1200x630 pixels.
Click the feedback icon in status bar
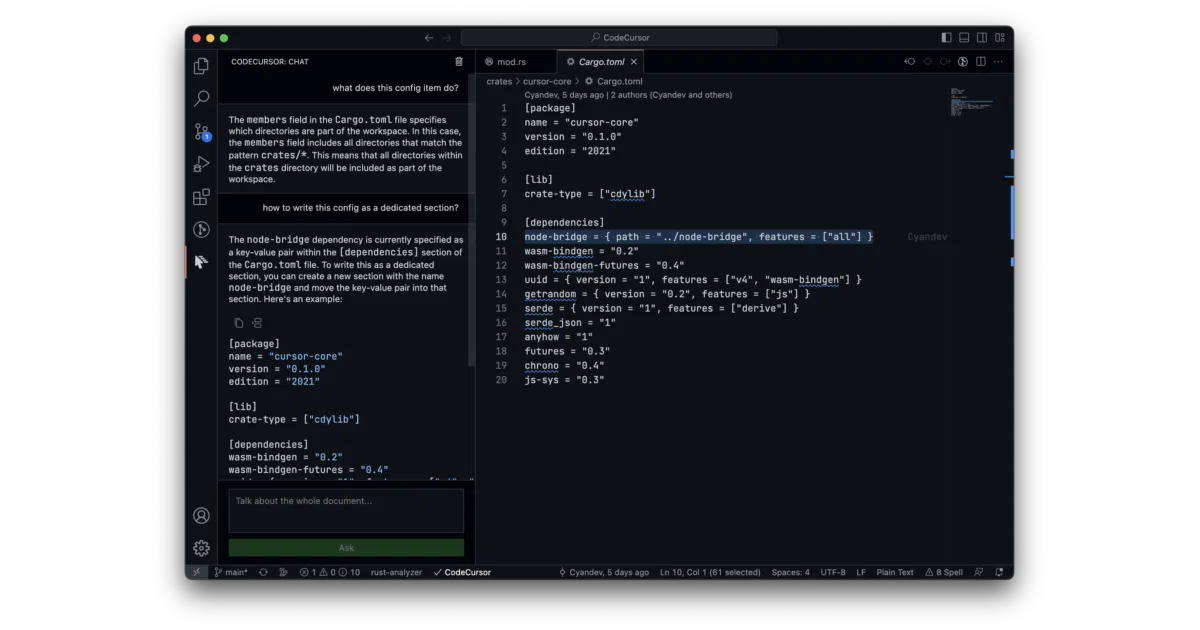980,573
